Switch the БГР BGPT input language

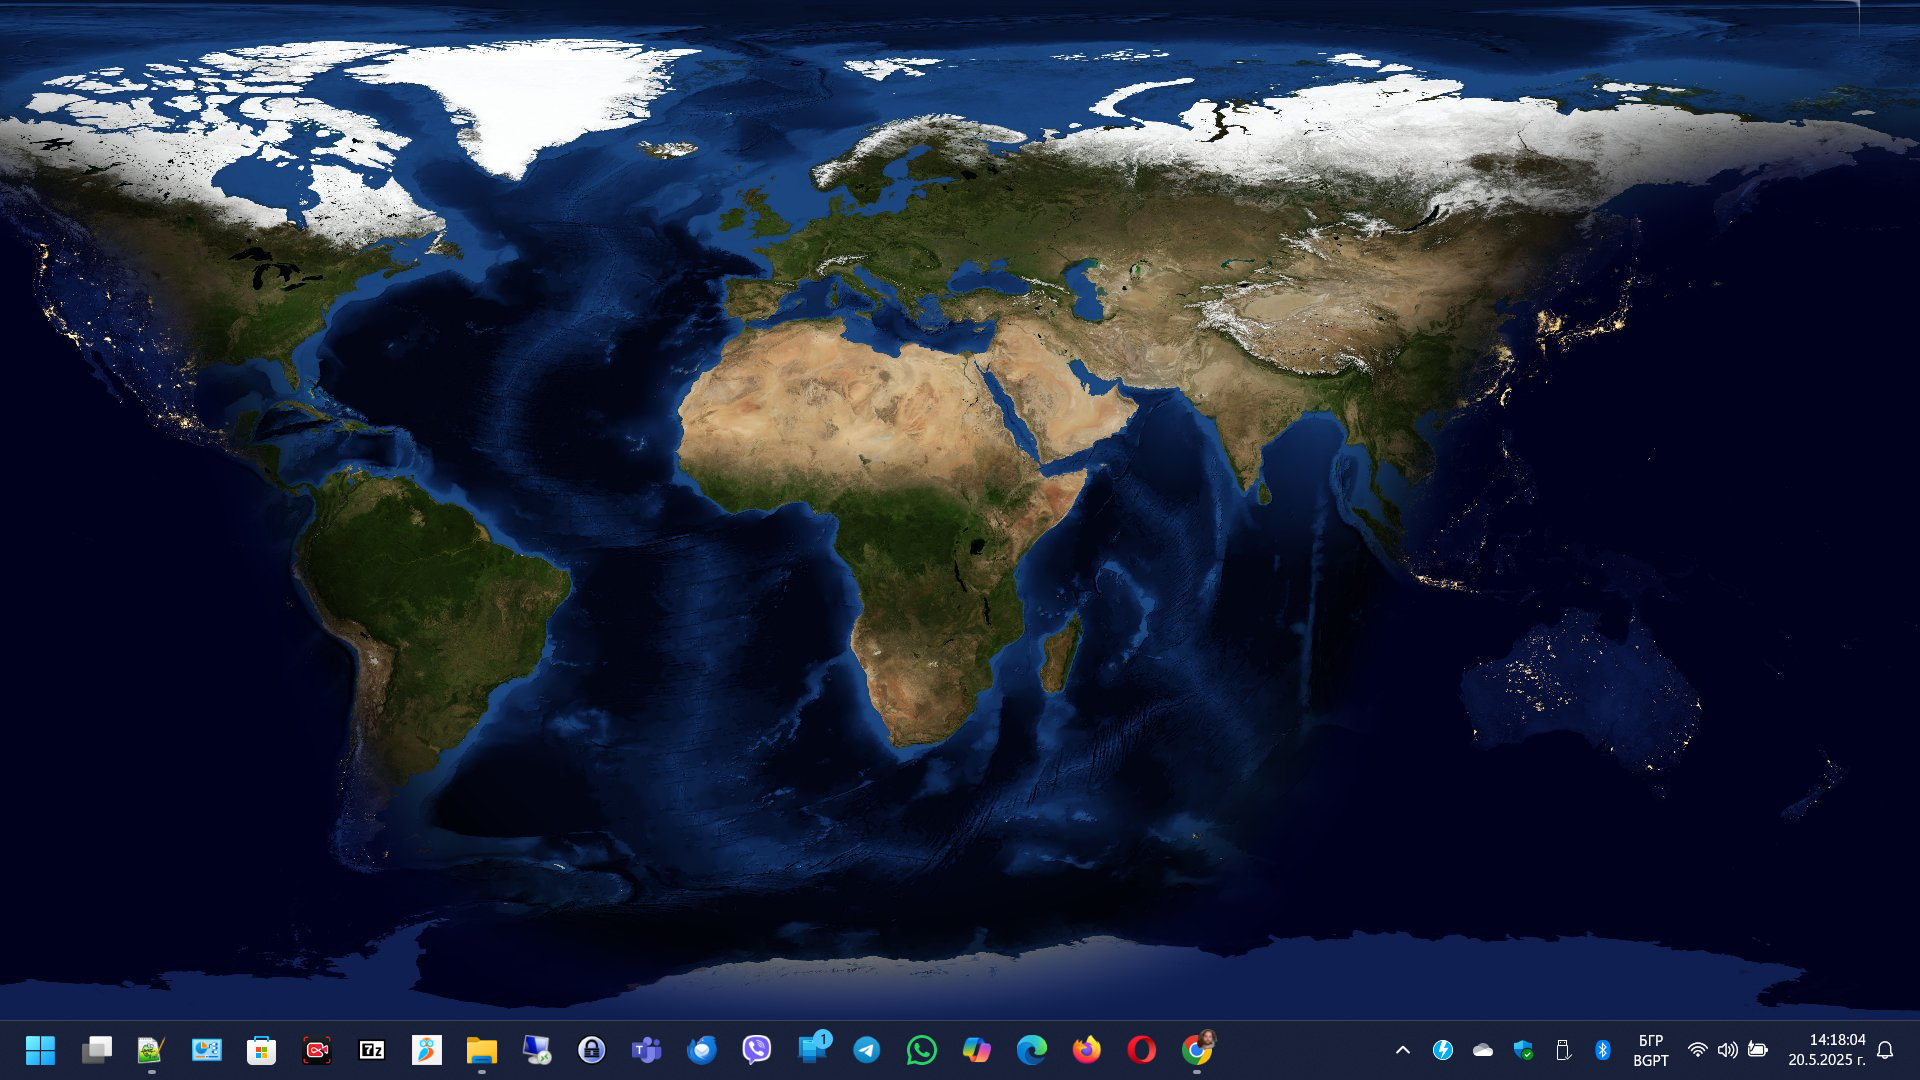tap(1651, 1050)
